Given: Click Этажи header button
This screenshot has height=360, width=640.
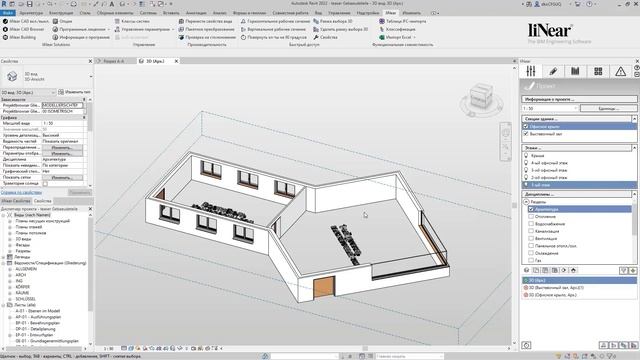Looking at the screenshot, I should 576,148.
